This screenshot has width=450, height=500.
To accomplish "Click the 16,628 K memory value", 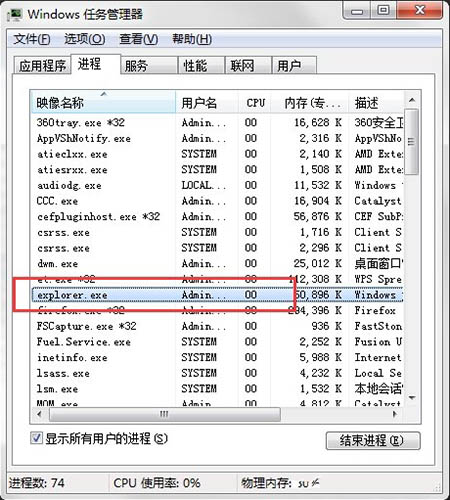I will [318, 123].
